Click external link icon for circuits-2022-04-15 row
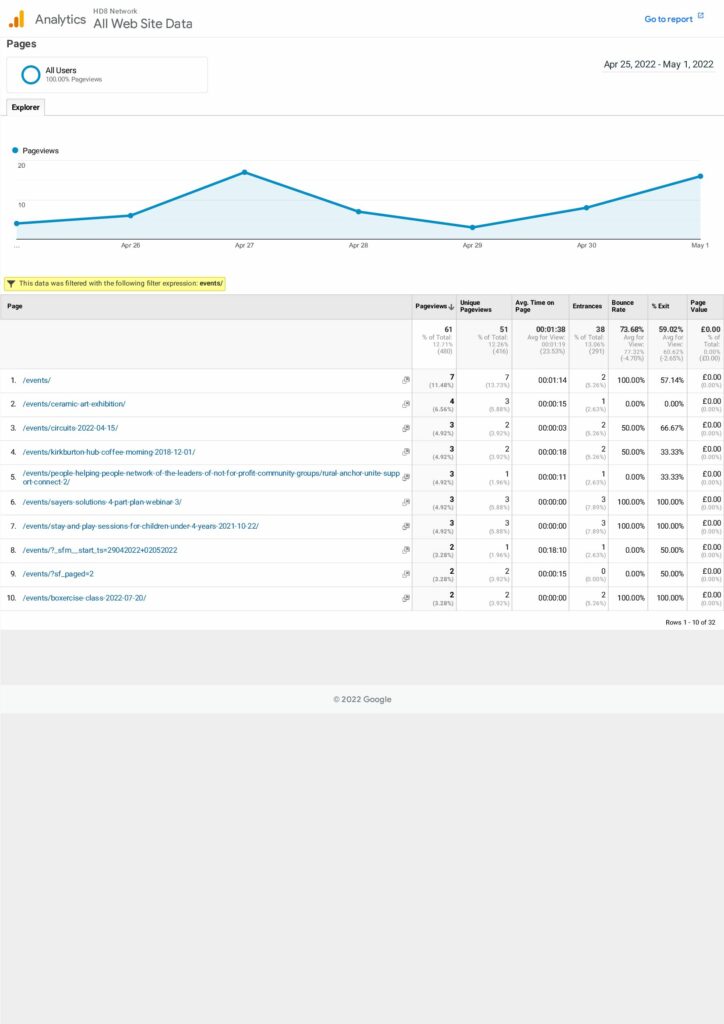 click(406, 428)
